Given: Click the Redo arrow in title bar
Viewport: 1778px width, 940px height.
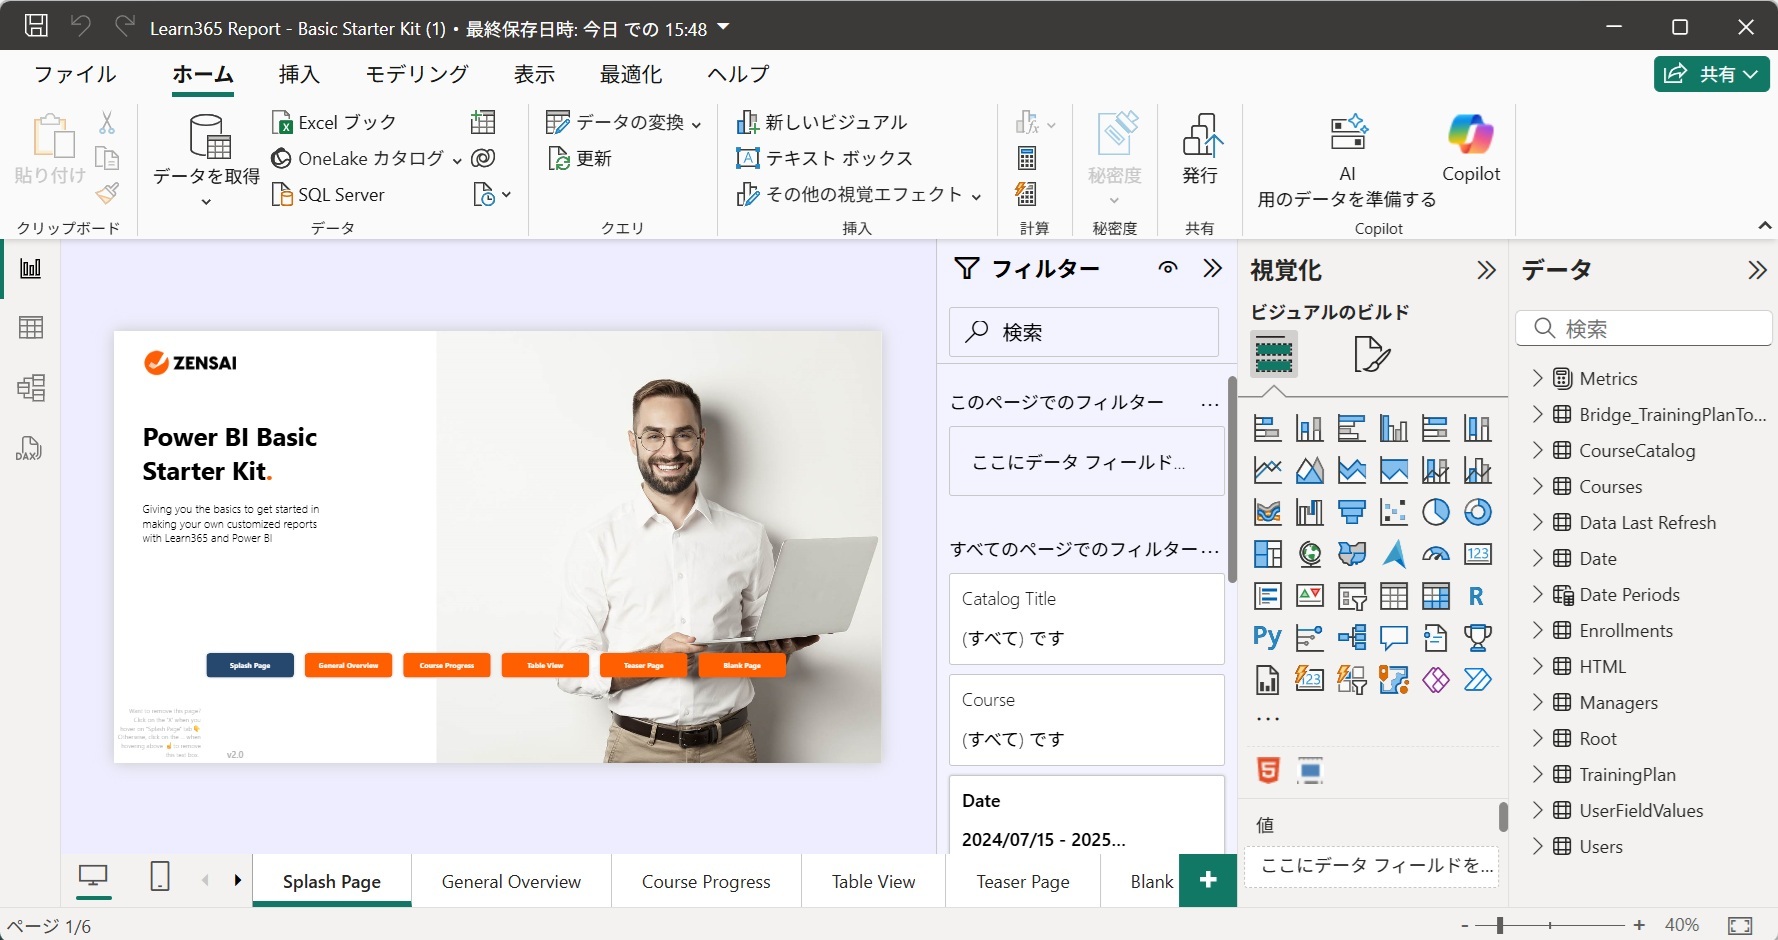Looking at the screenshot, I should pyautogui.click(x=125, y=26).
